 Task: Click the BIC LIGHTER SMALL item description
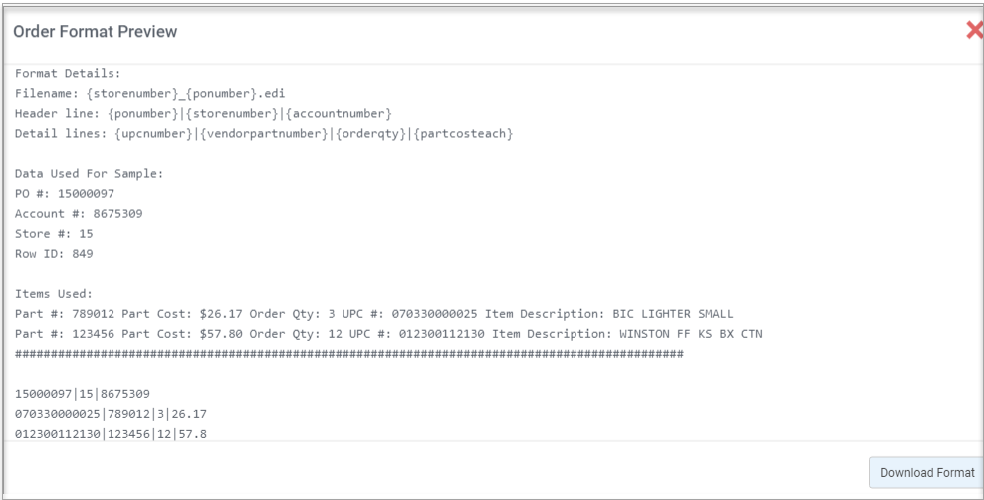[x=673, y=314]
